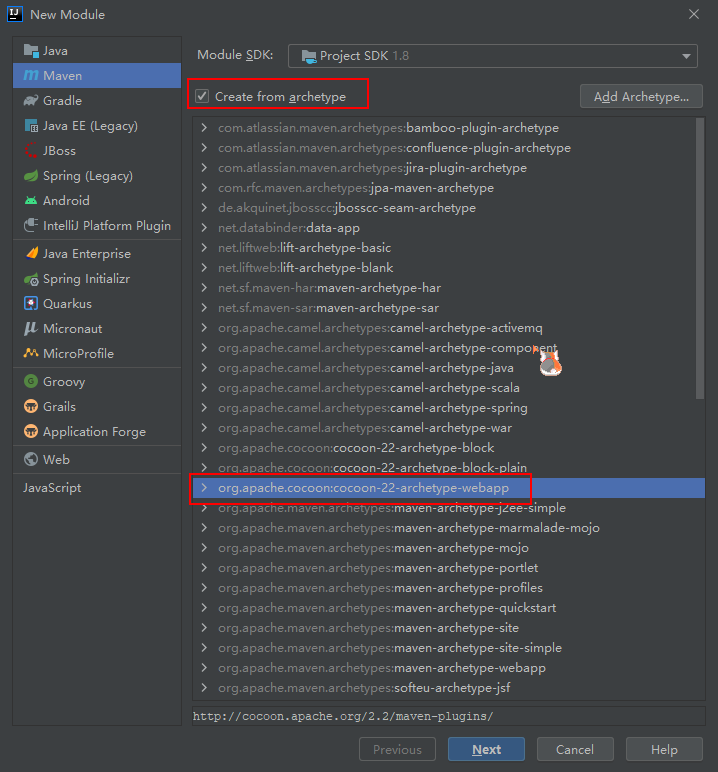Click the cocoon.apache.org URL description text
Screen dimensions: 718x772
(343, 716)
